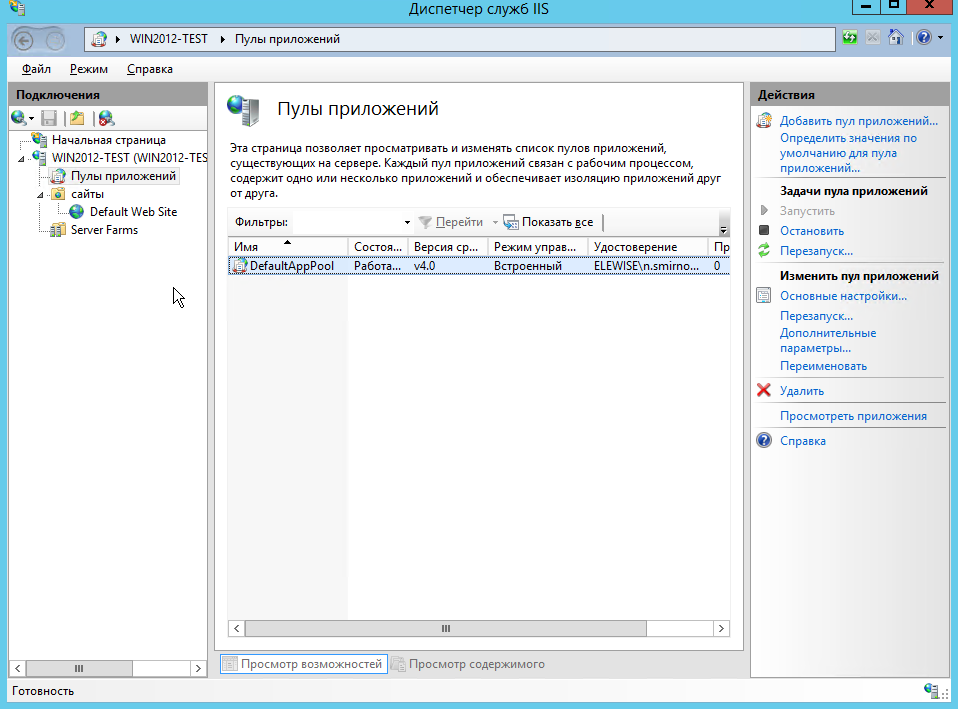Collapse the сайты tree node
The height and width of the screenshot is (709, 958).
pos(40,194)
